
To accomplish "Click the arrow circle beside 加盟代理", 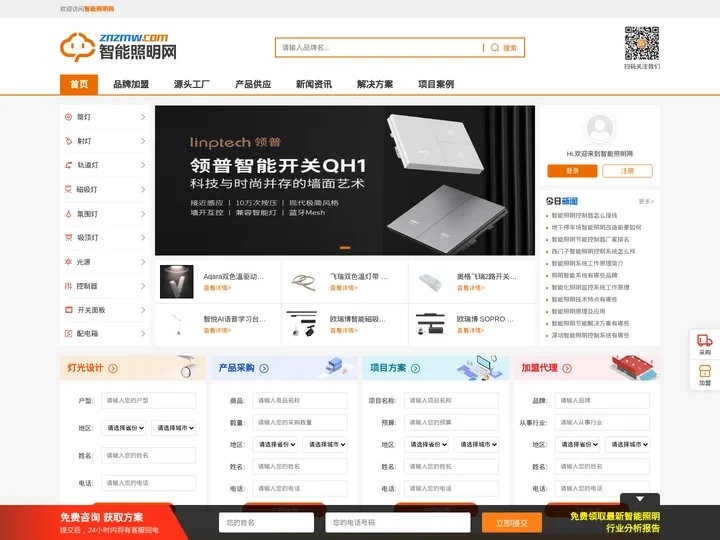I will (x=567, y=368).
